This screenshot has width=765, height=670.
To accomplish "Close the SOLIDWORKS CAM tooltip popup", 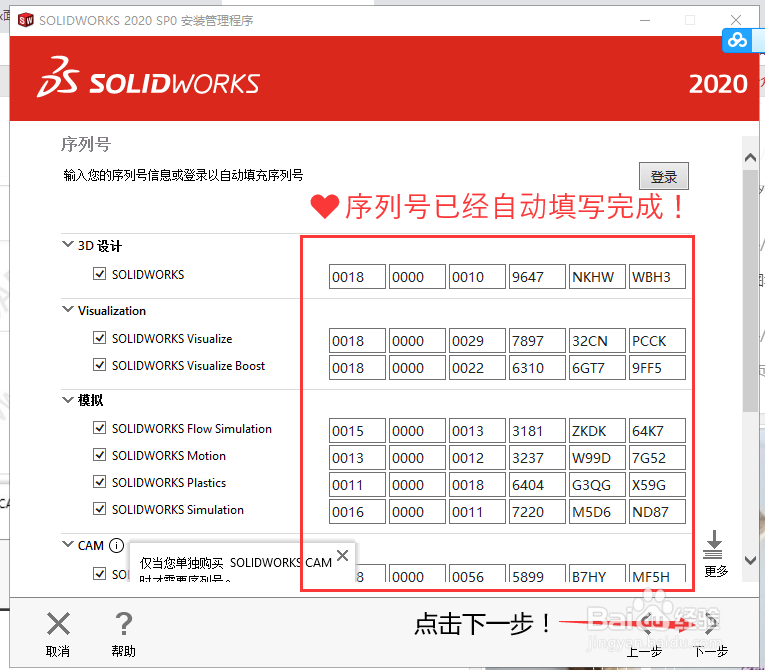I will [x=342, y=555].
